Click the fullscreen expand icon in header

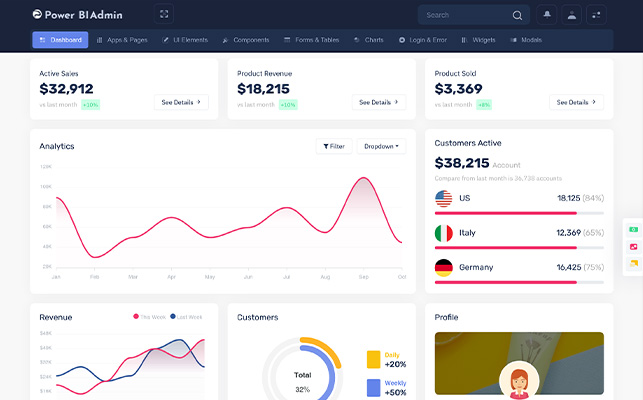pyautogui.click(x=164, y=14)
